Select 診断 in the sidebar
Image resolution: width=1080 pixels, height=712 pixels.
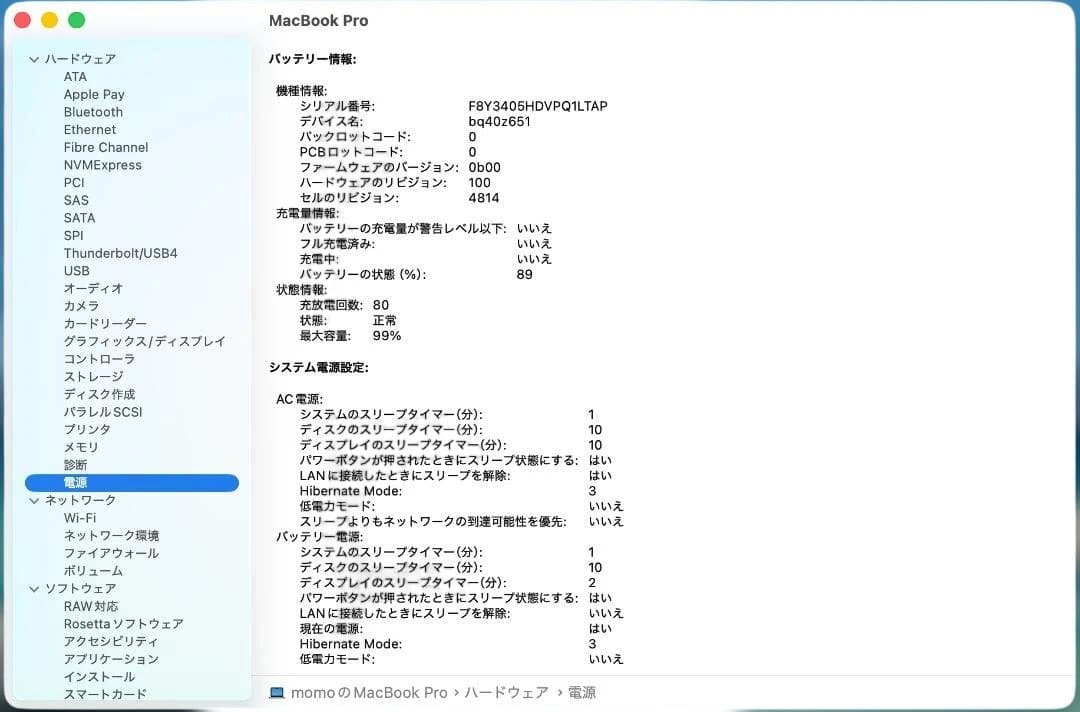pos(74,464)
